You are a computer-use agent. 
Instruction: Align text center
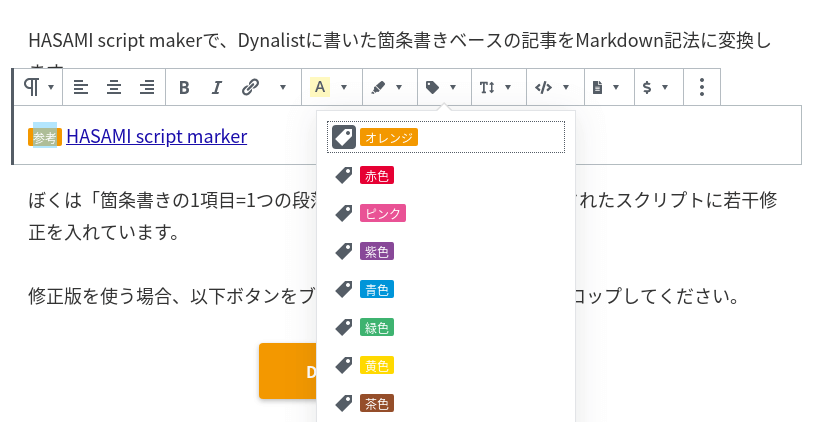click(x=114, y=87)
